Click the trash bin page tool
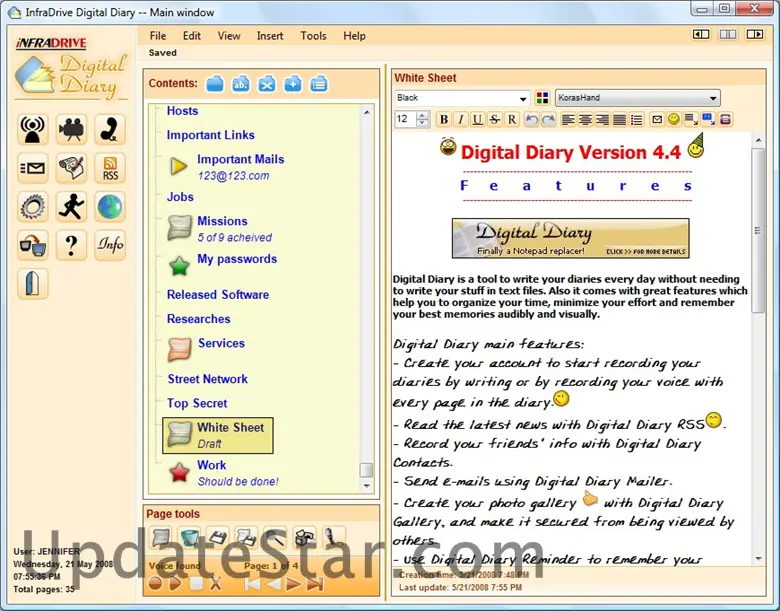Viewport: 780px width, 611px height. tap(190, 537)
